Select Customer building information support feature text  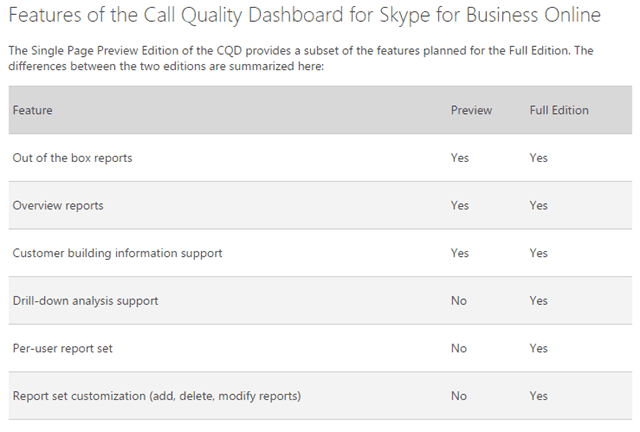pyautogui.click(x=117, y=253)
